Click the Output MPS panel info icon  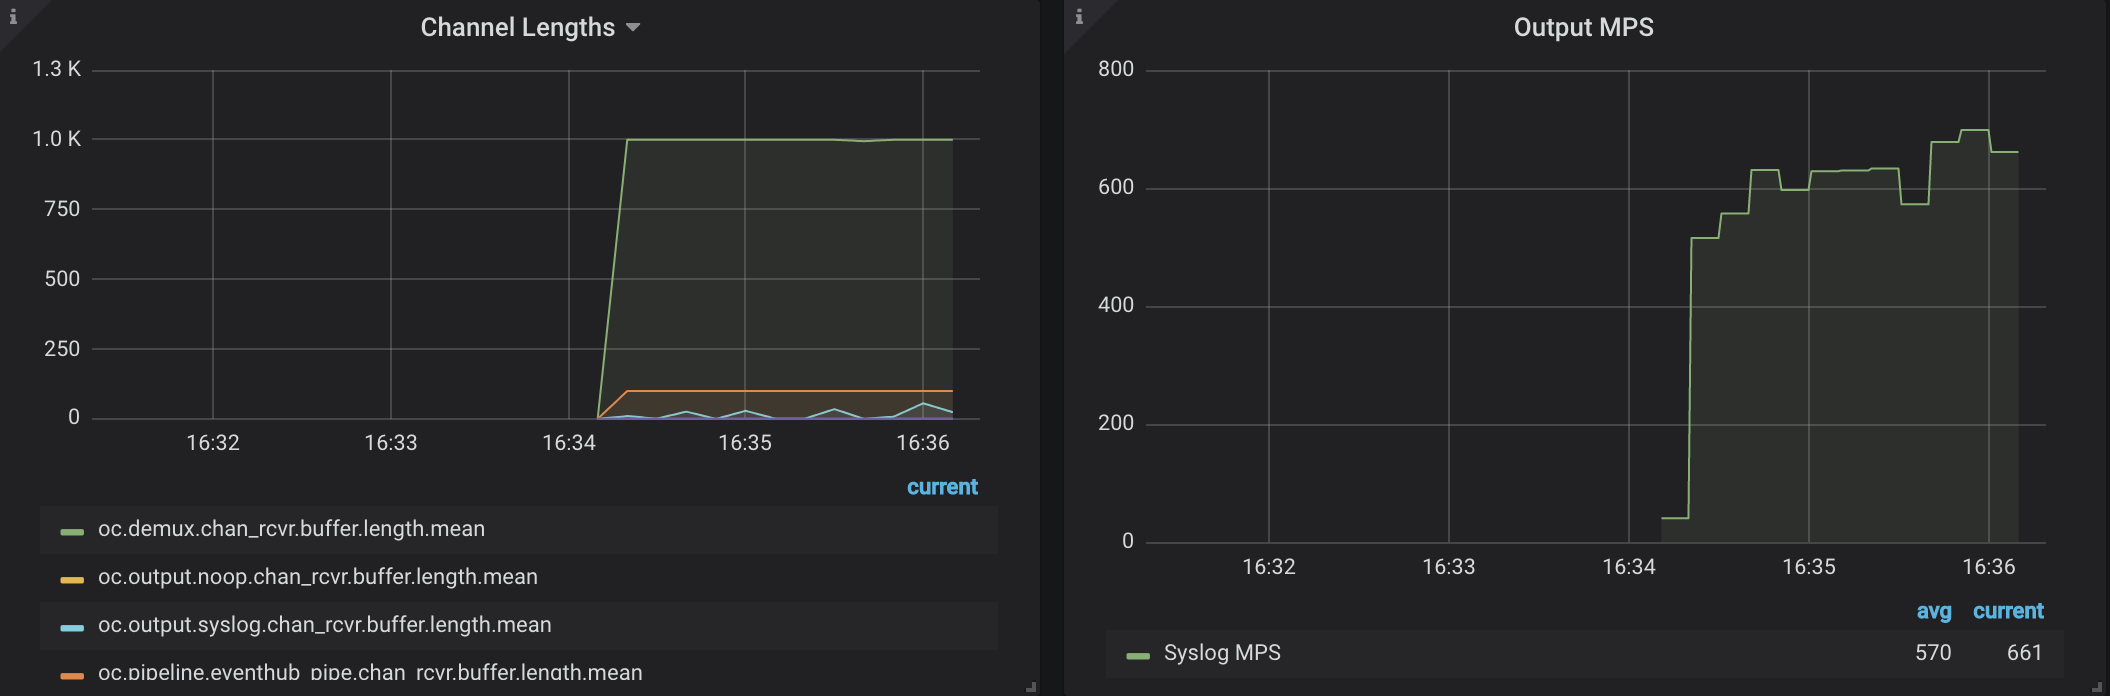[1079, 16]
